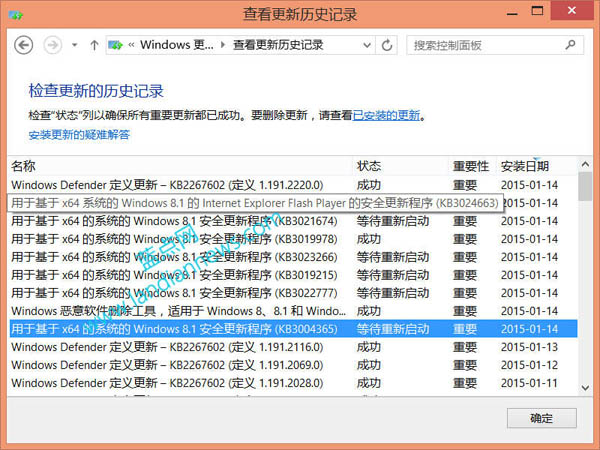Go back with the Back arrow button
This screenshot has height=450, width=600.
click(23, 45)
